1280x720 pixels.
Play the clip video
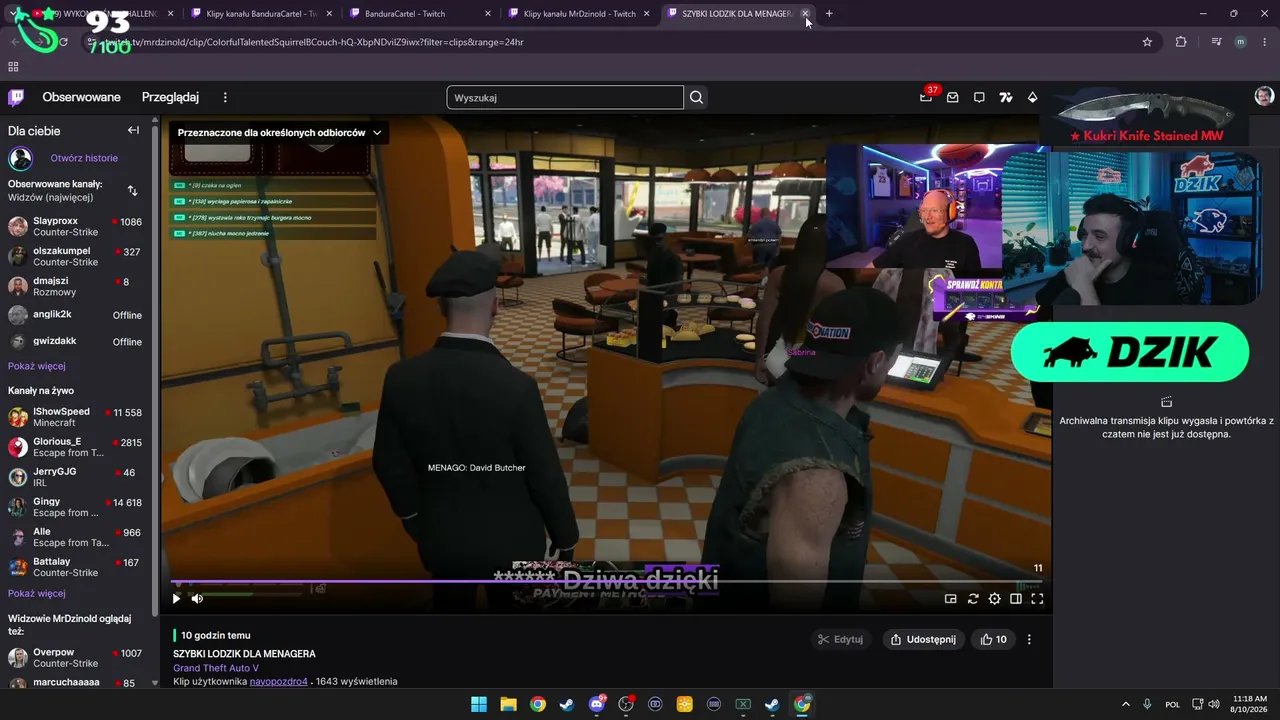pos(176,599)
